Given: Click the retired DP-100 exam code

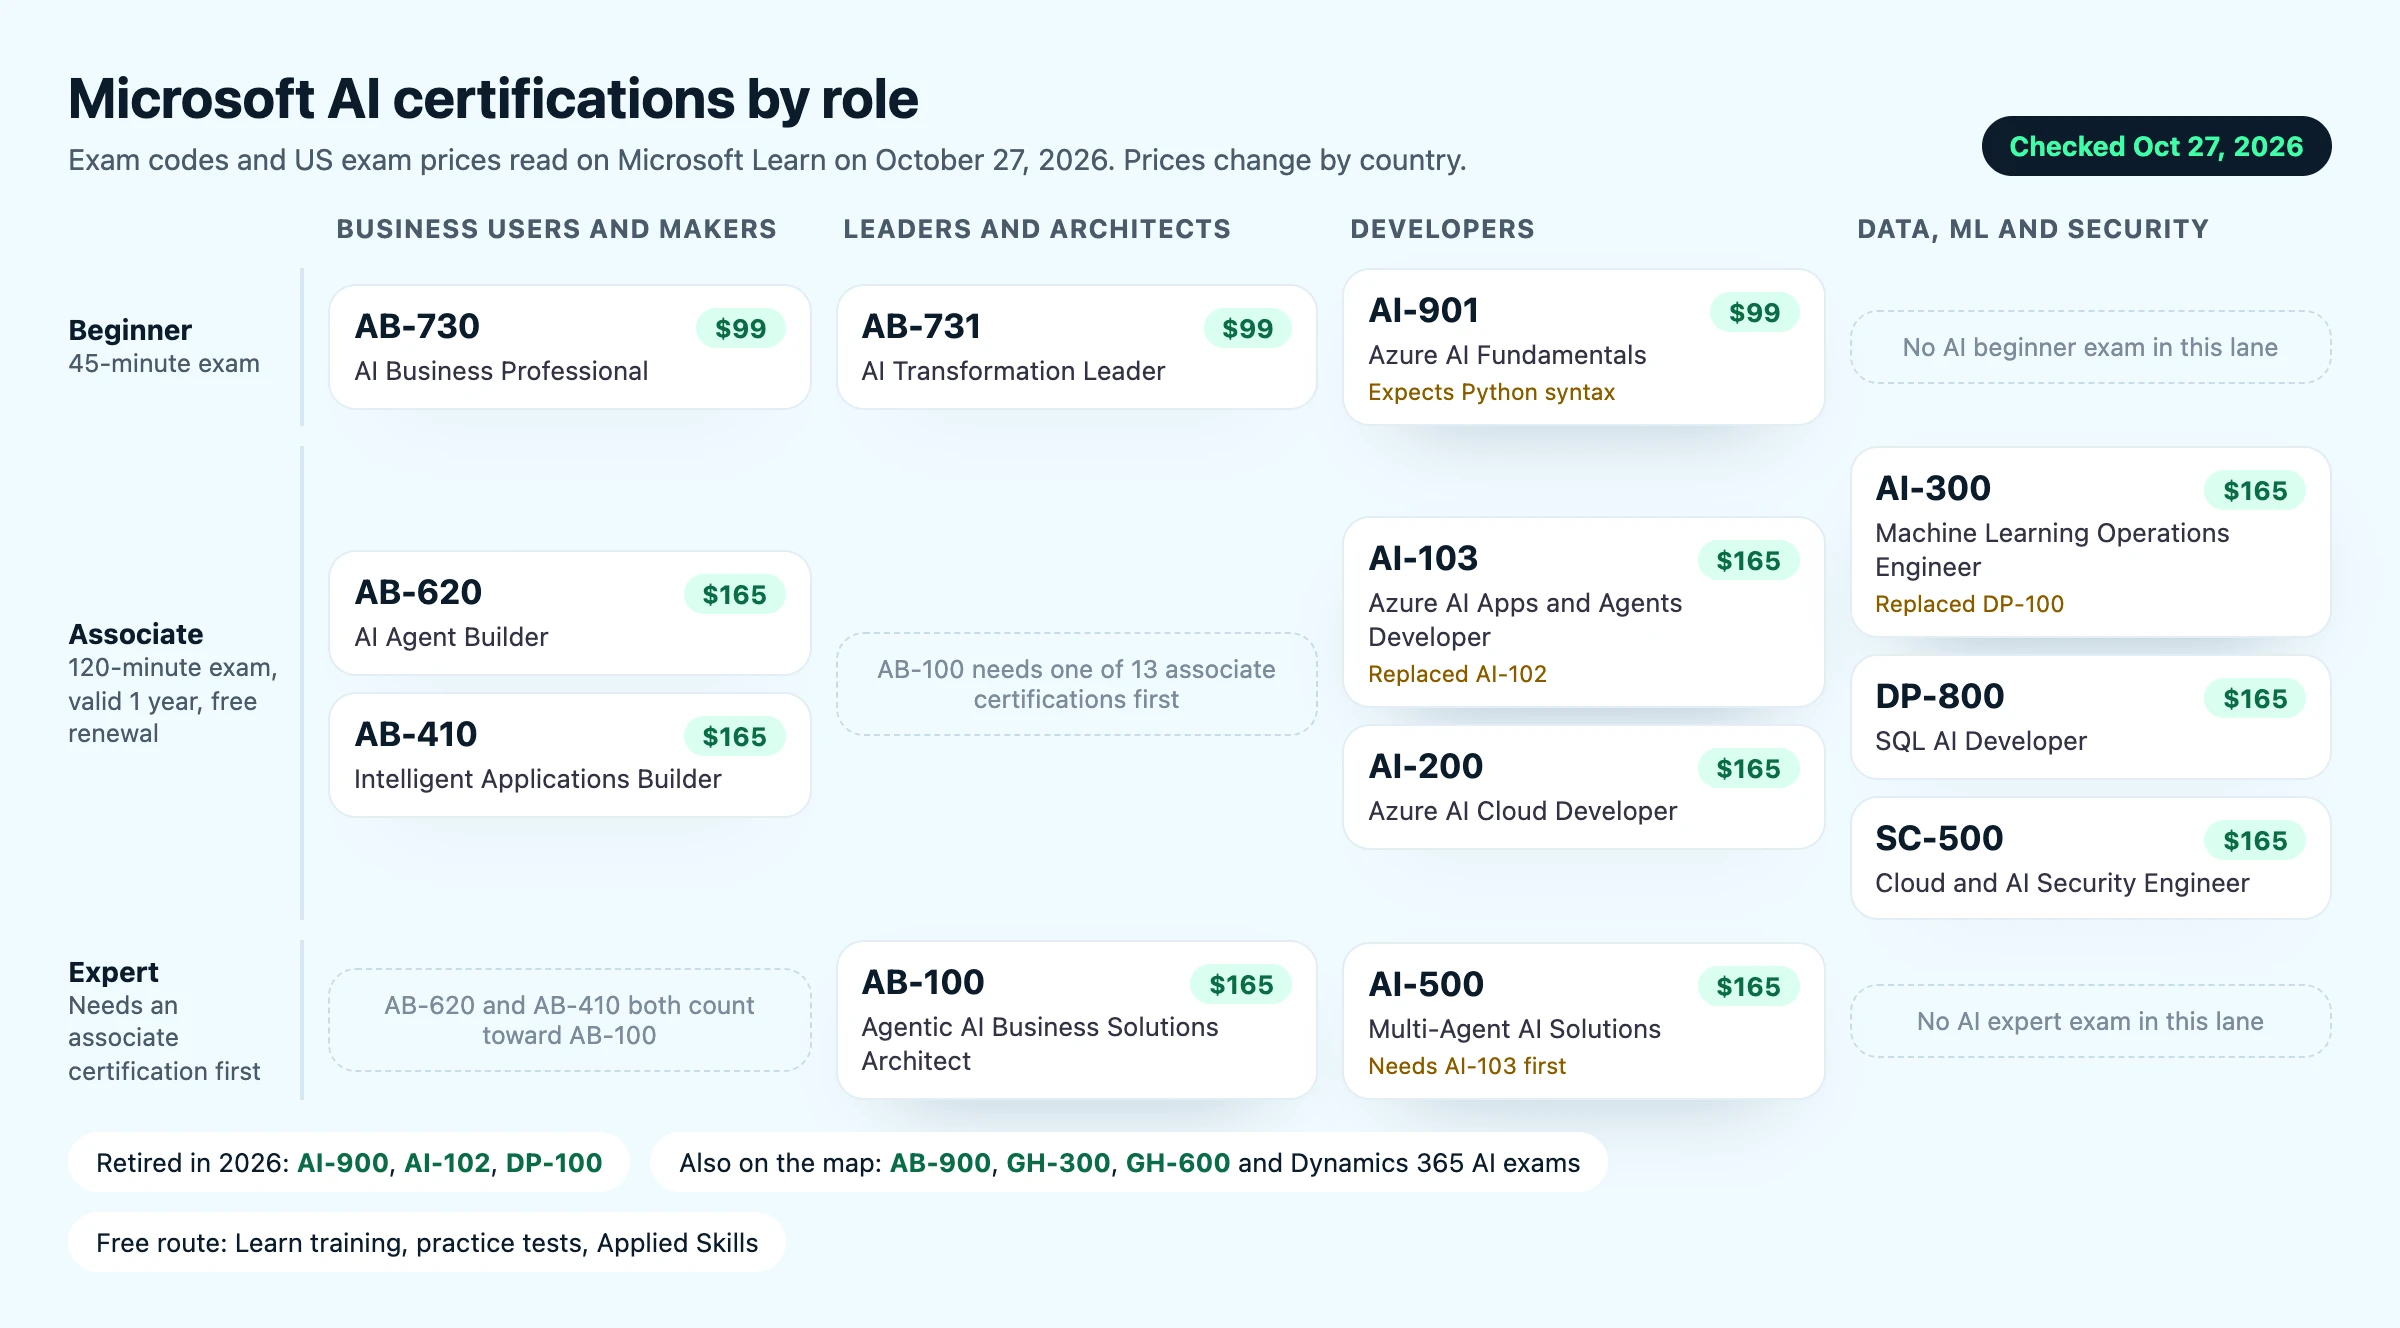Looking at the screenshot, I should tap(554, 1163).
